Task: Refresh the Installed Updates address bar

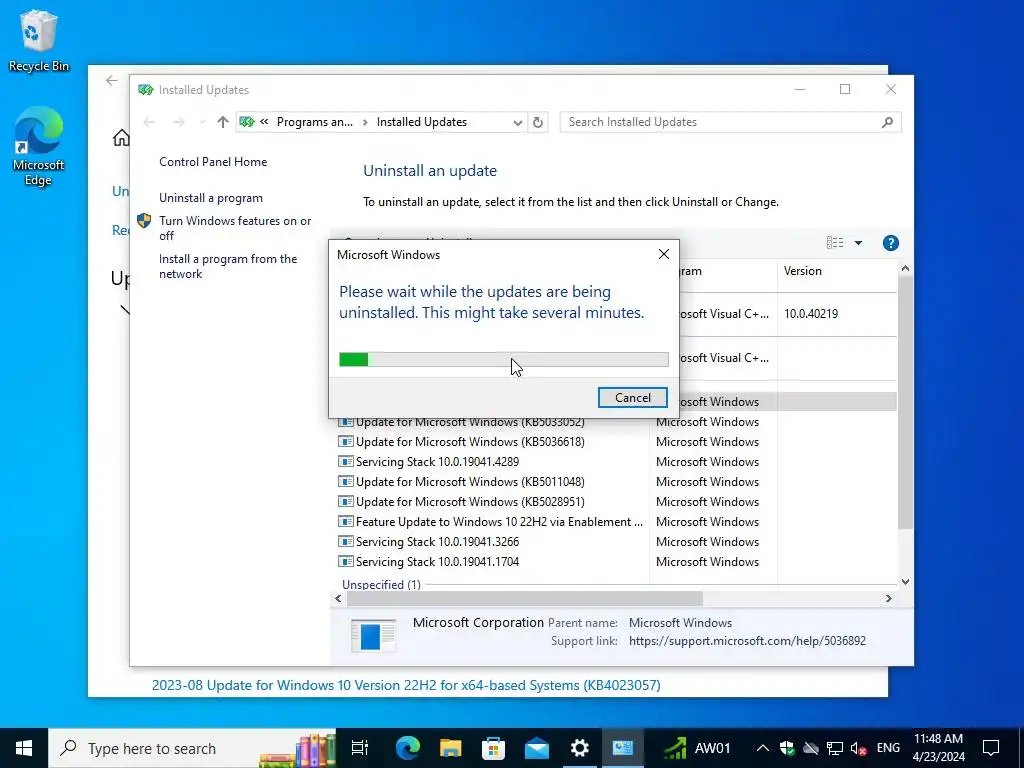Action: (537, 122)
